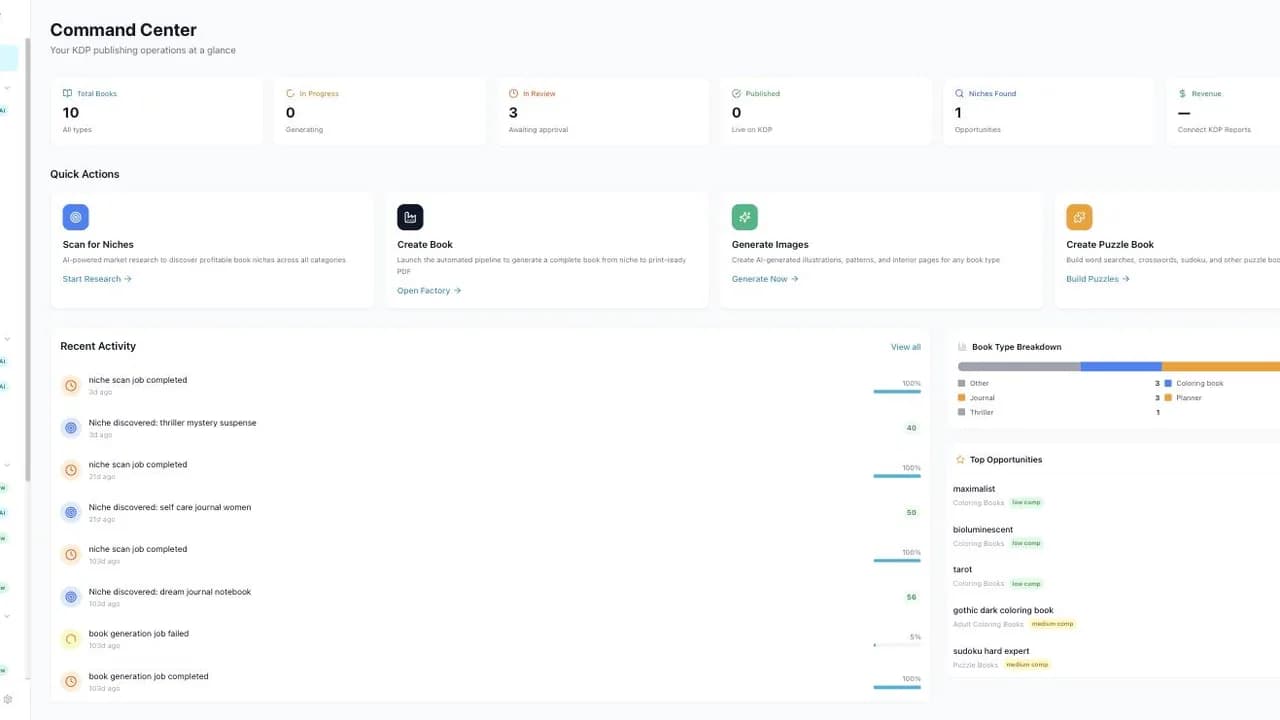Click the In Review clock icon
Image resolution: width=1280 pixels, height=720 pixels.
[514, 93]
